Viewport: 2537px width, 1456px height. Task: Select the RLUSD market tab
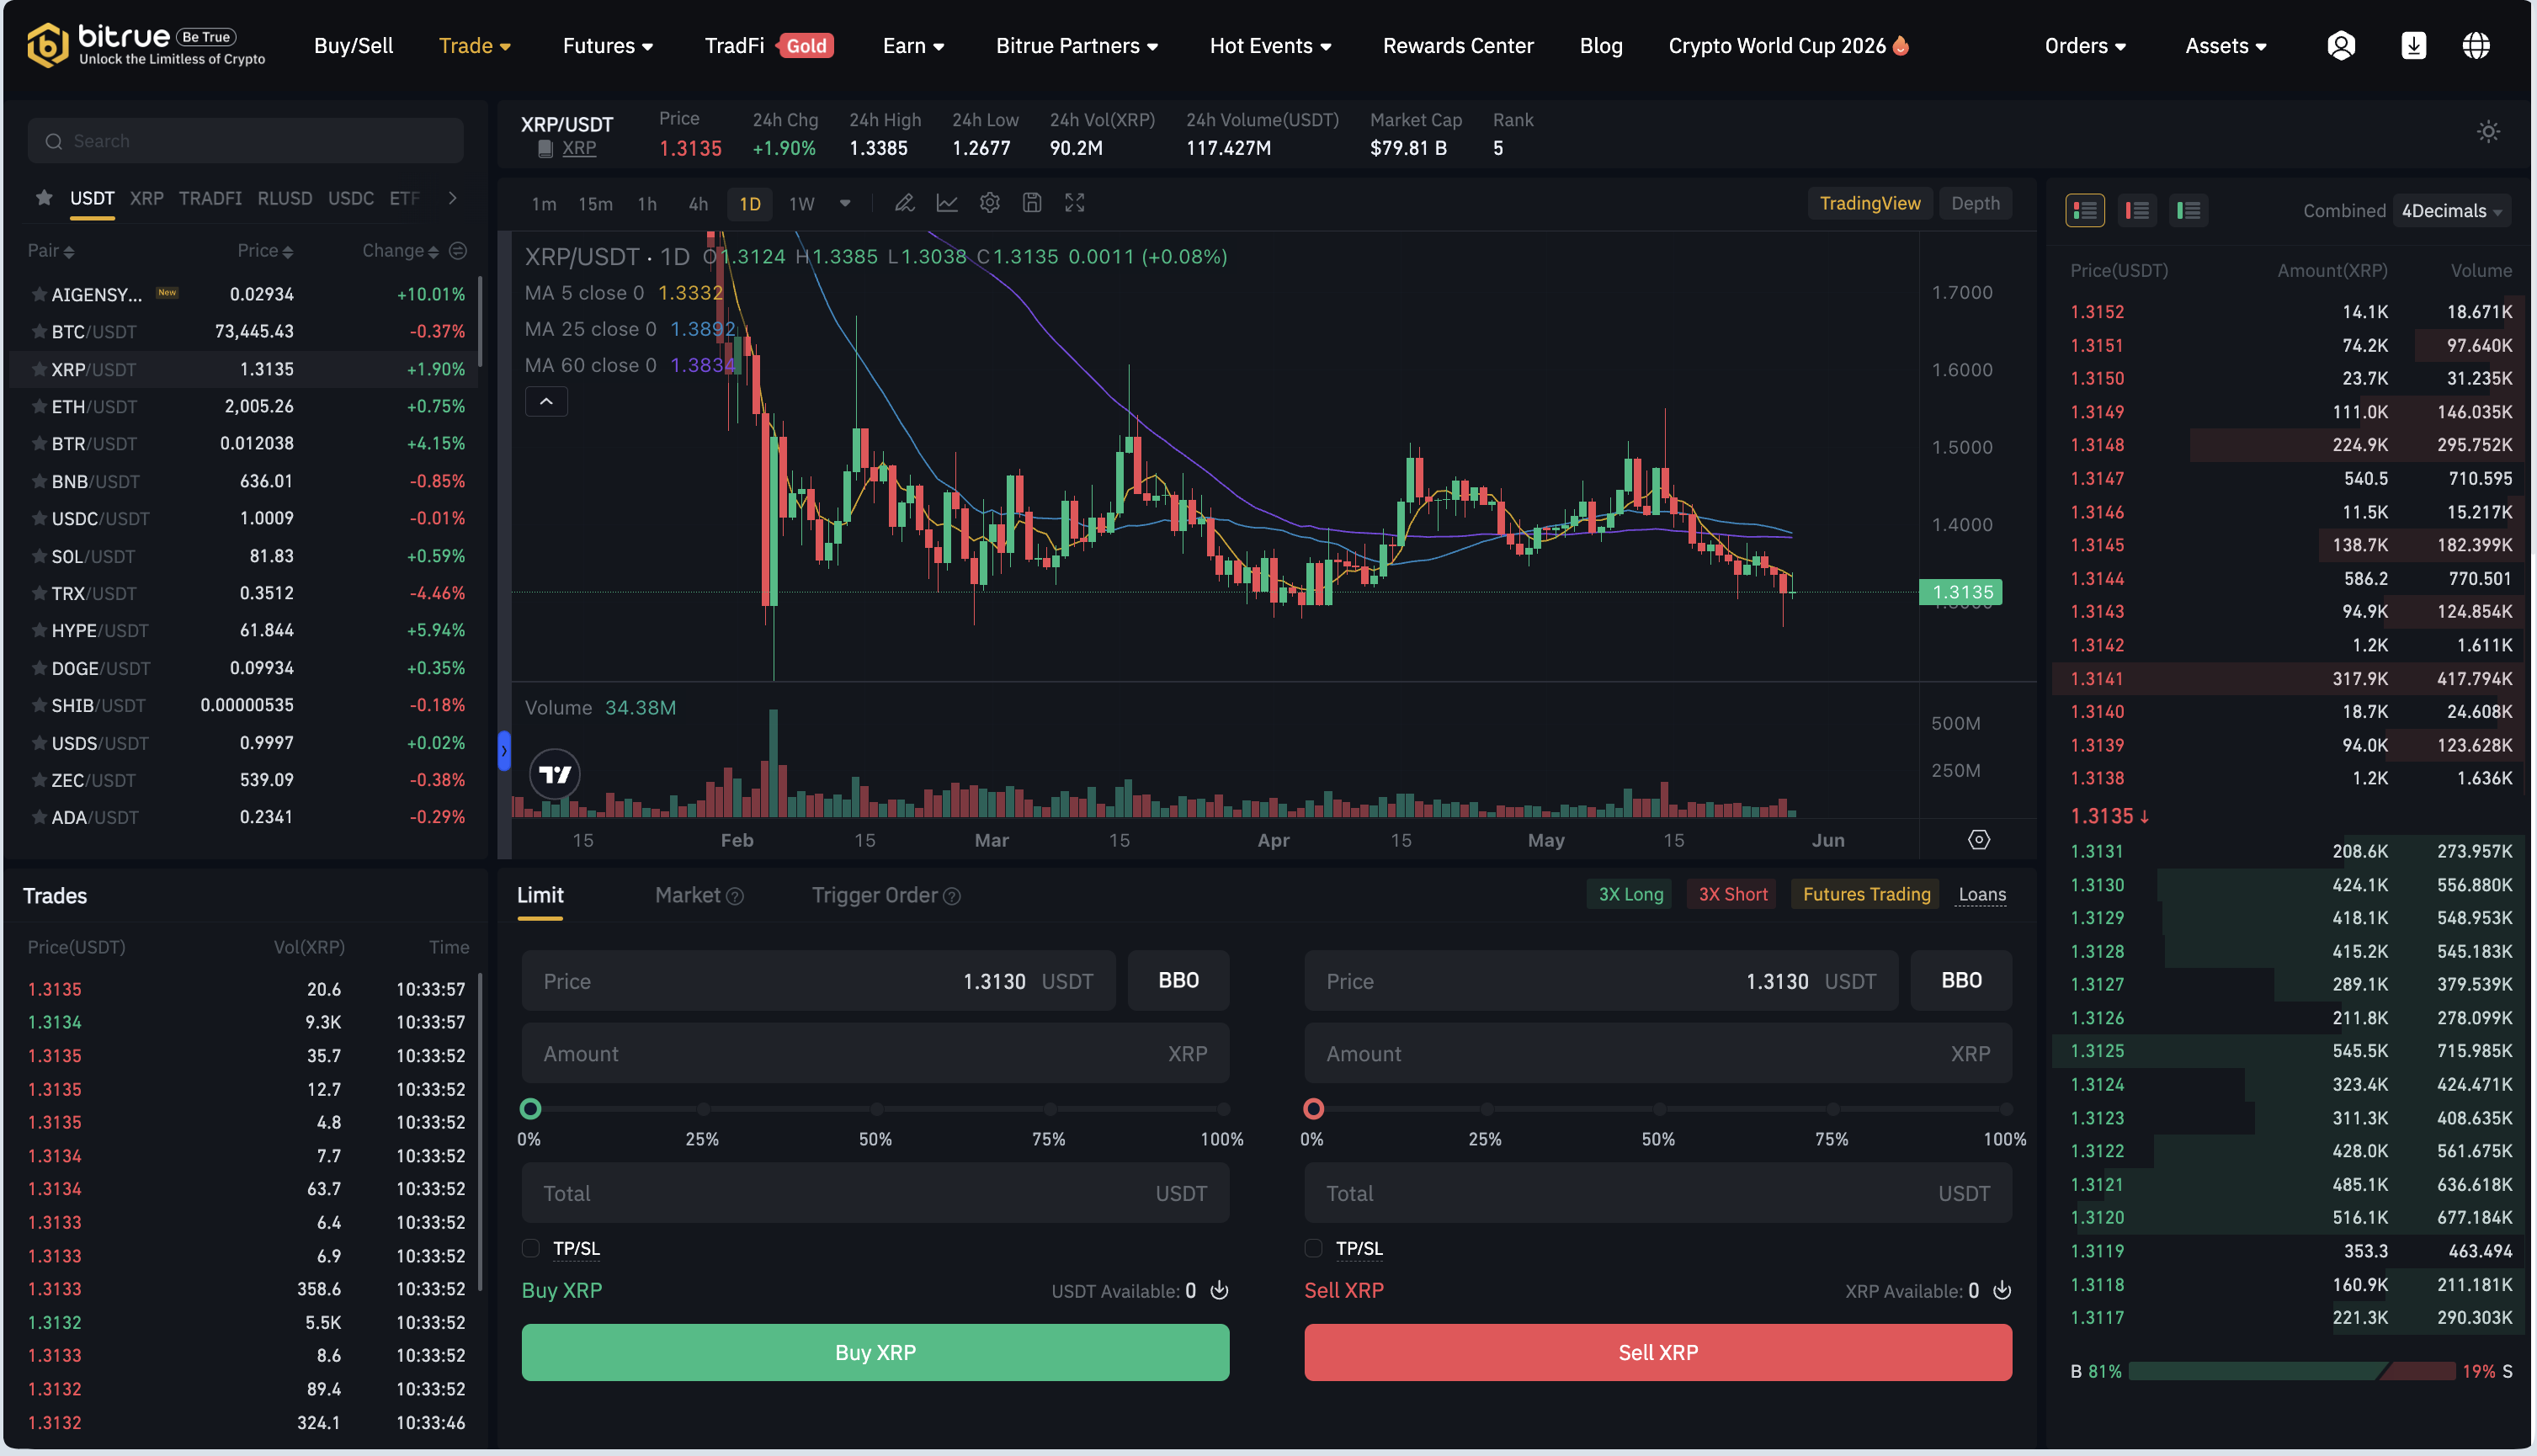(285, 199)
